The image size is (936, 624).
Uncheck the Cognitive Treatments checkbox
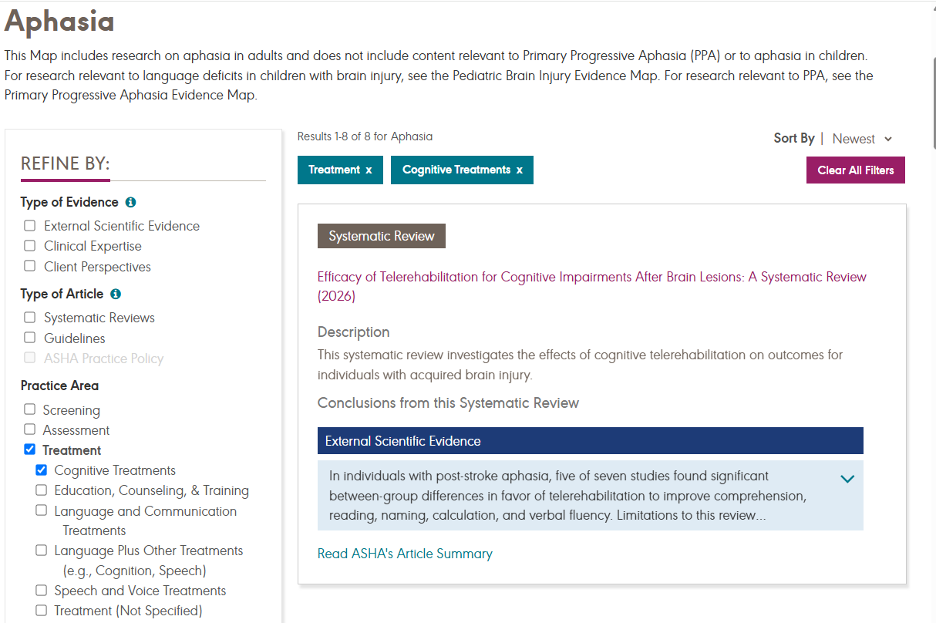[x=41, y=470]
